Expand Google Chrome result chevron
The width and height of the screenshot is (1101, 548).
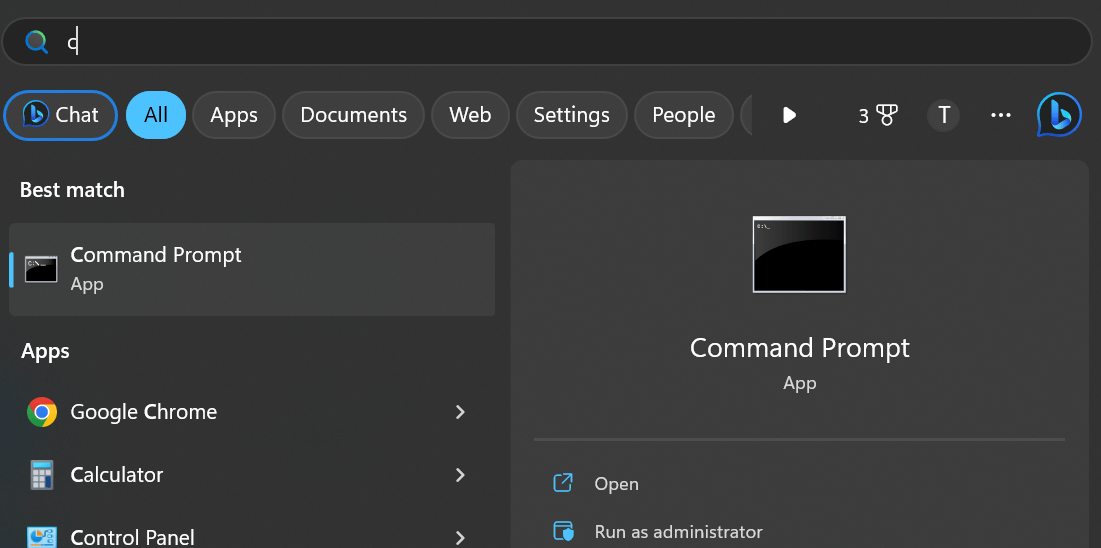pos(460,412)
